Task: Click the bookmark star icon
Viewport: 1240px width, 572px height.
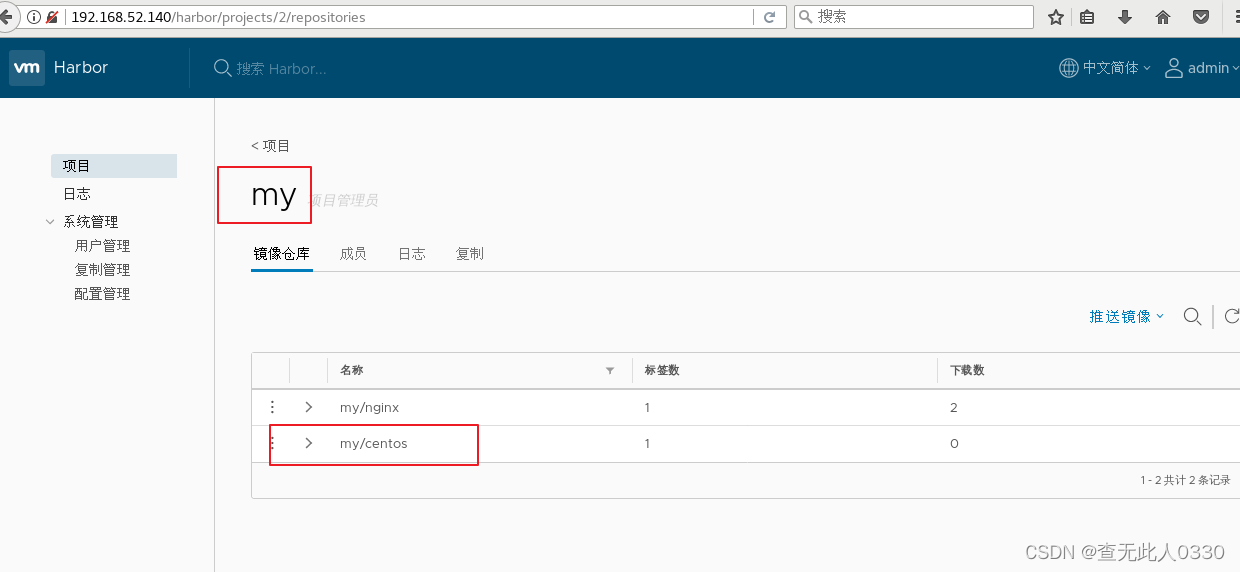Action: [1056, 17]
